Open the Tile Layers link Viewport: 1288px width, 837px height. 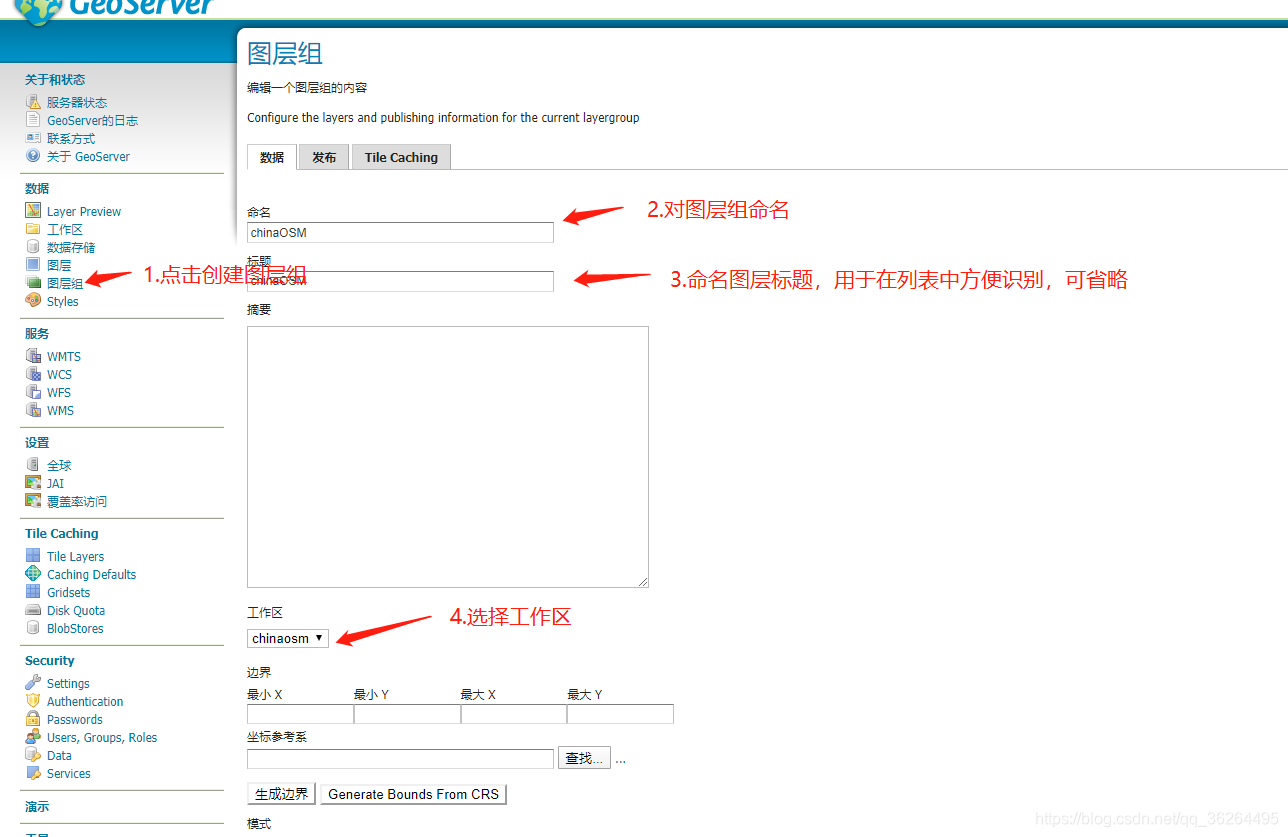click(75, 556)
